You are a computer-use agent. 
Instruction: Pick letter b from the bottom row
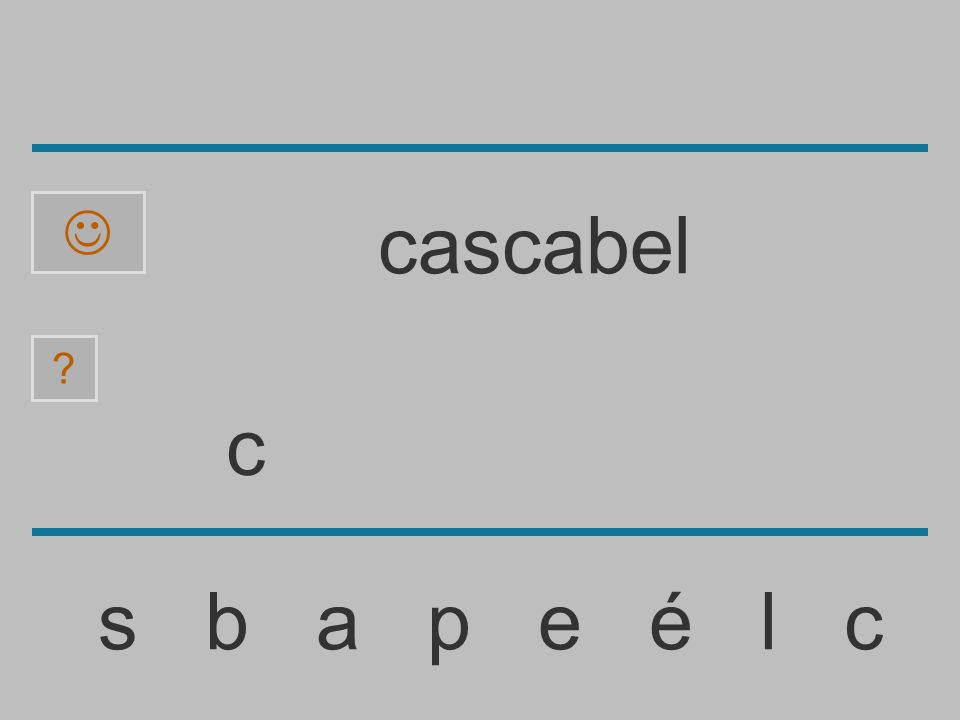point(227,620)
